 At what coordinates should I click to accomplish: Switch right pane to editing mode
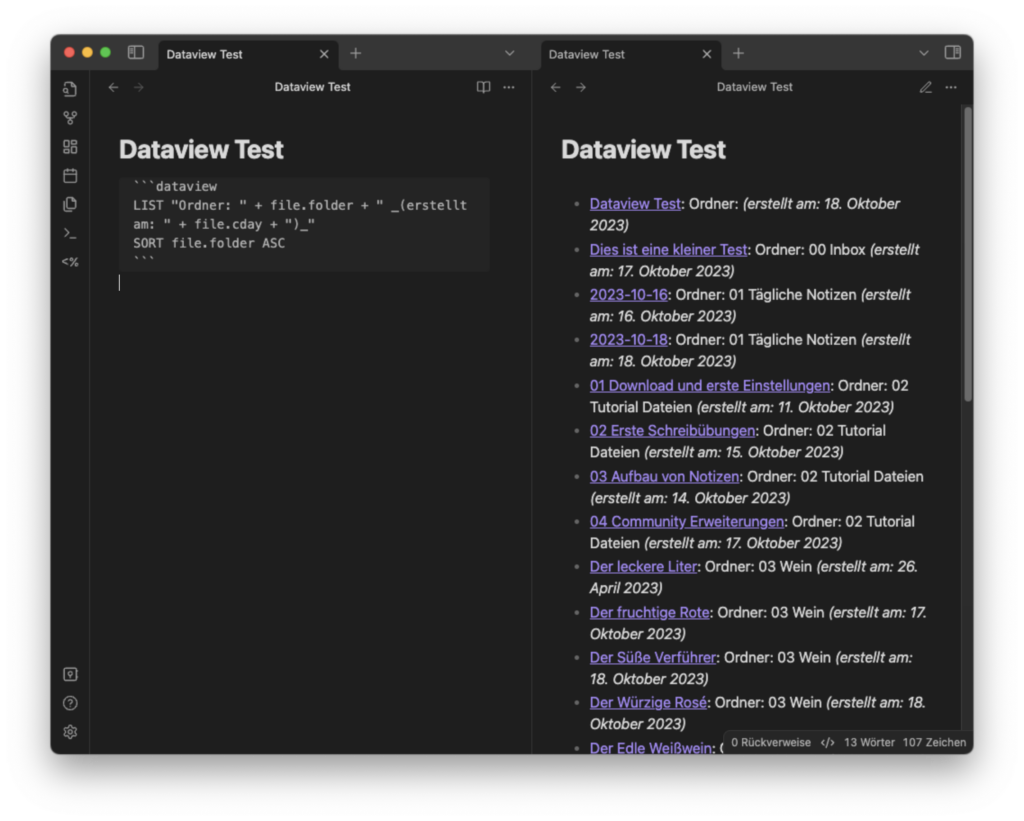click(x=925, y=88)
